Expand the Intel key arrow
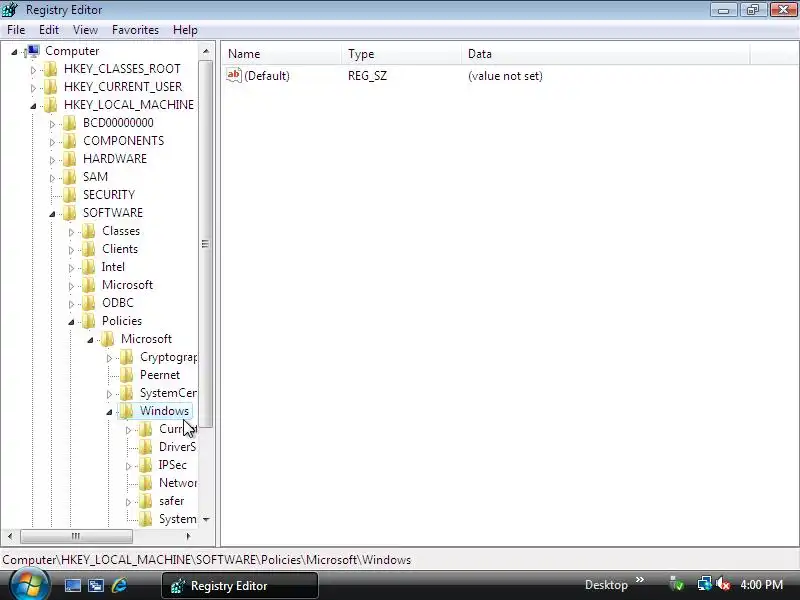This screenshot has width=800, height=600. pos(71,268)
